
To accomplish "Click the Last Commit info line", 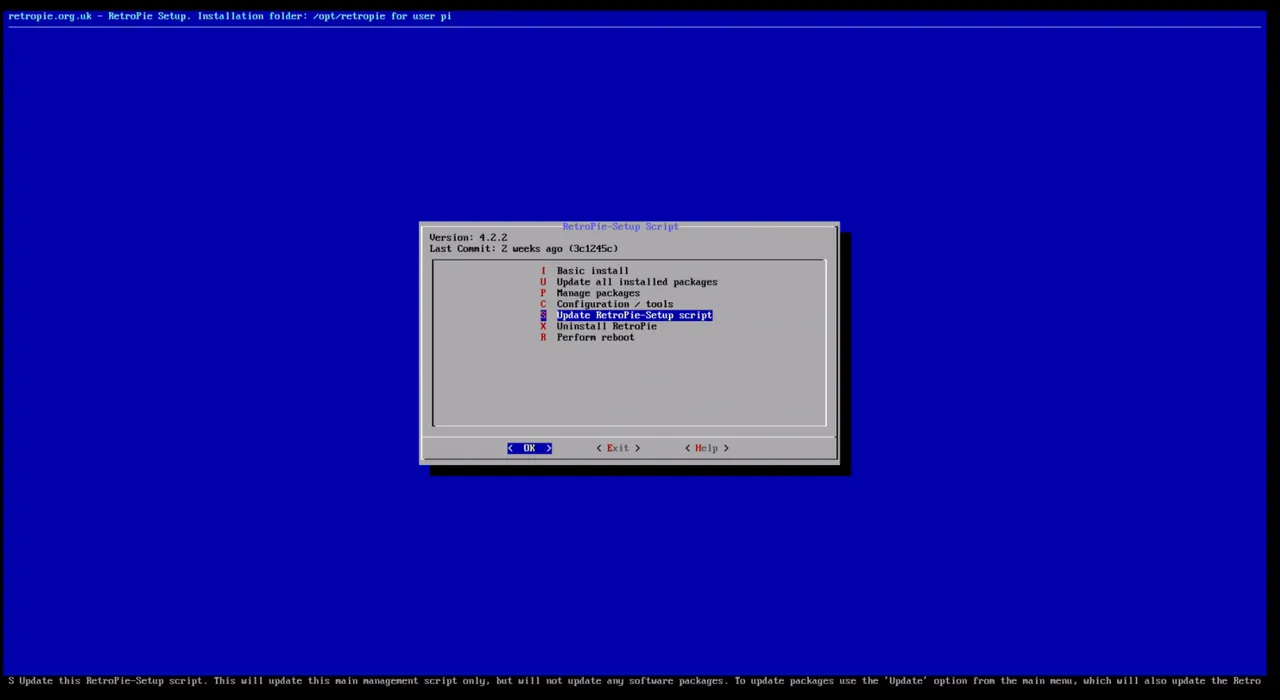I will (524, 248).
